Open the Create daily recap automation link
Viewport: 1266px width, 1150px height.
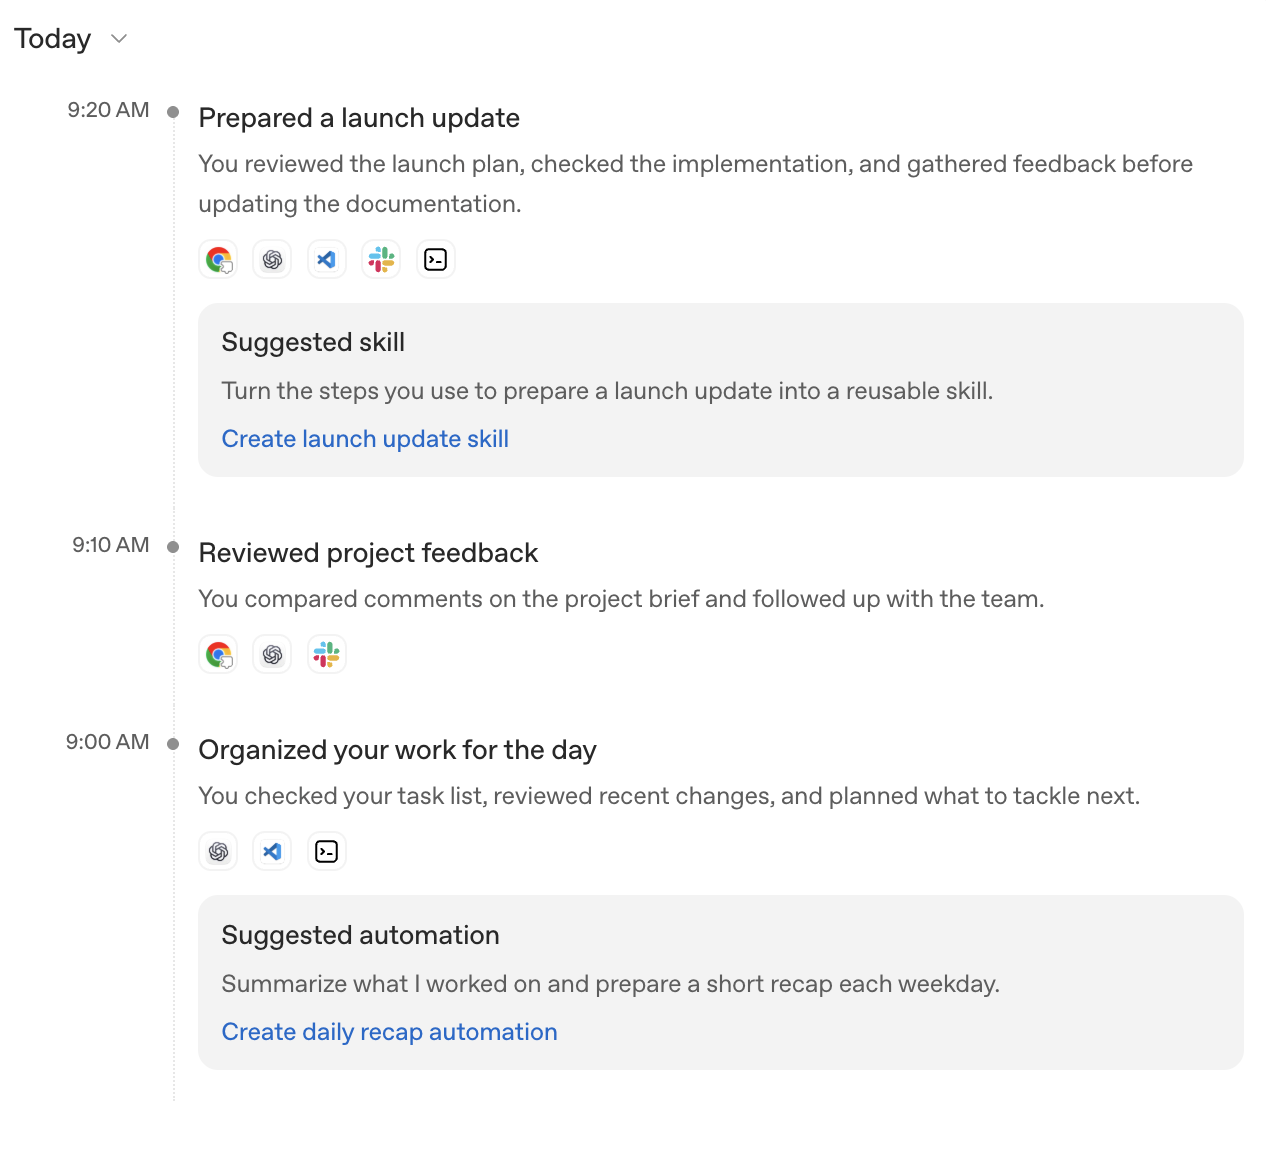point(389,1032)
